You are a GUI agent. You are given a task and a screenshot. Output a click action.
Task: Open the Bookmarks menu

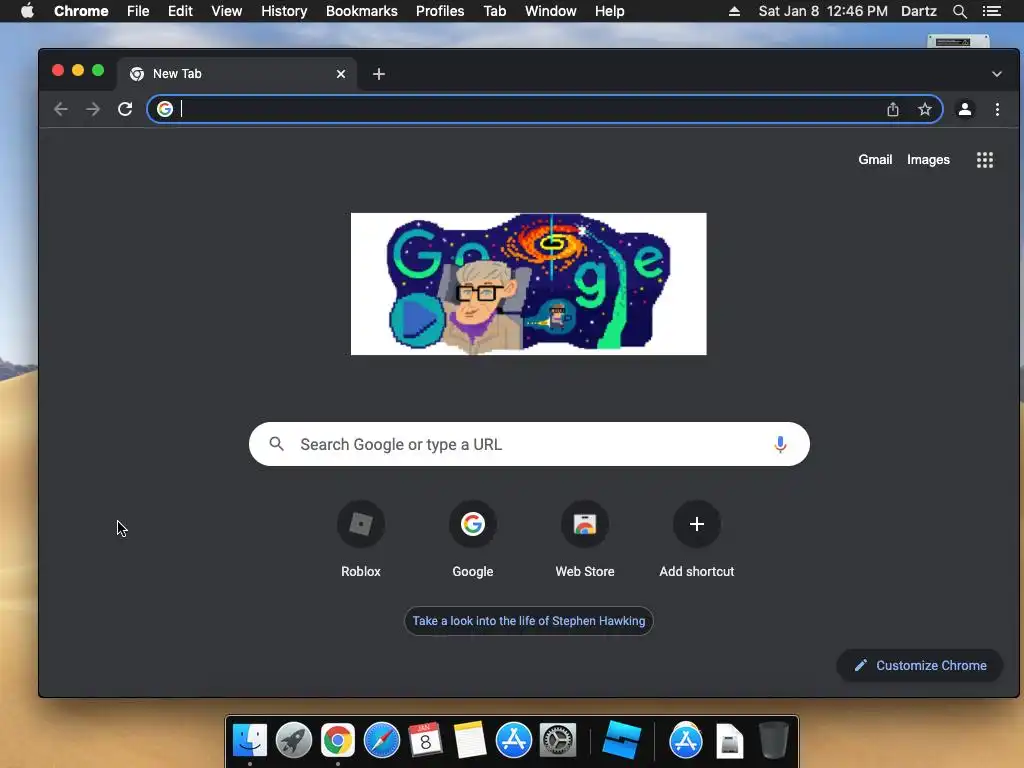pyautogui.click(x=362, y=11)
